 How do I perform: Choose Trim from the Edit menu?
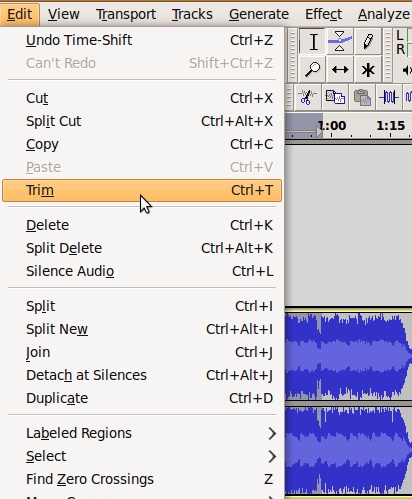pyautogui.click(x=142, y=190)
